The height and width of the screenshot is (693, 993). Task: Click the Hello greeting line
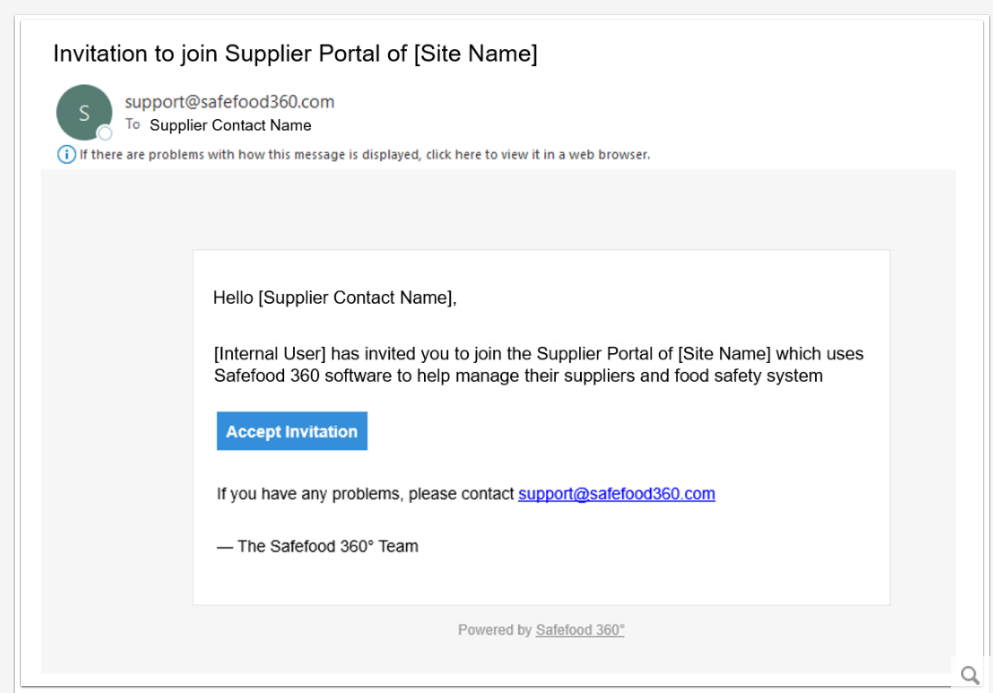335,298
